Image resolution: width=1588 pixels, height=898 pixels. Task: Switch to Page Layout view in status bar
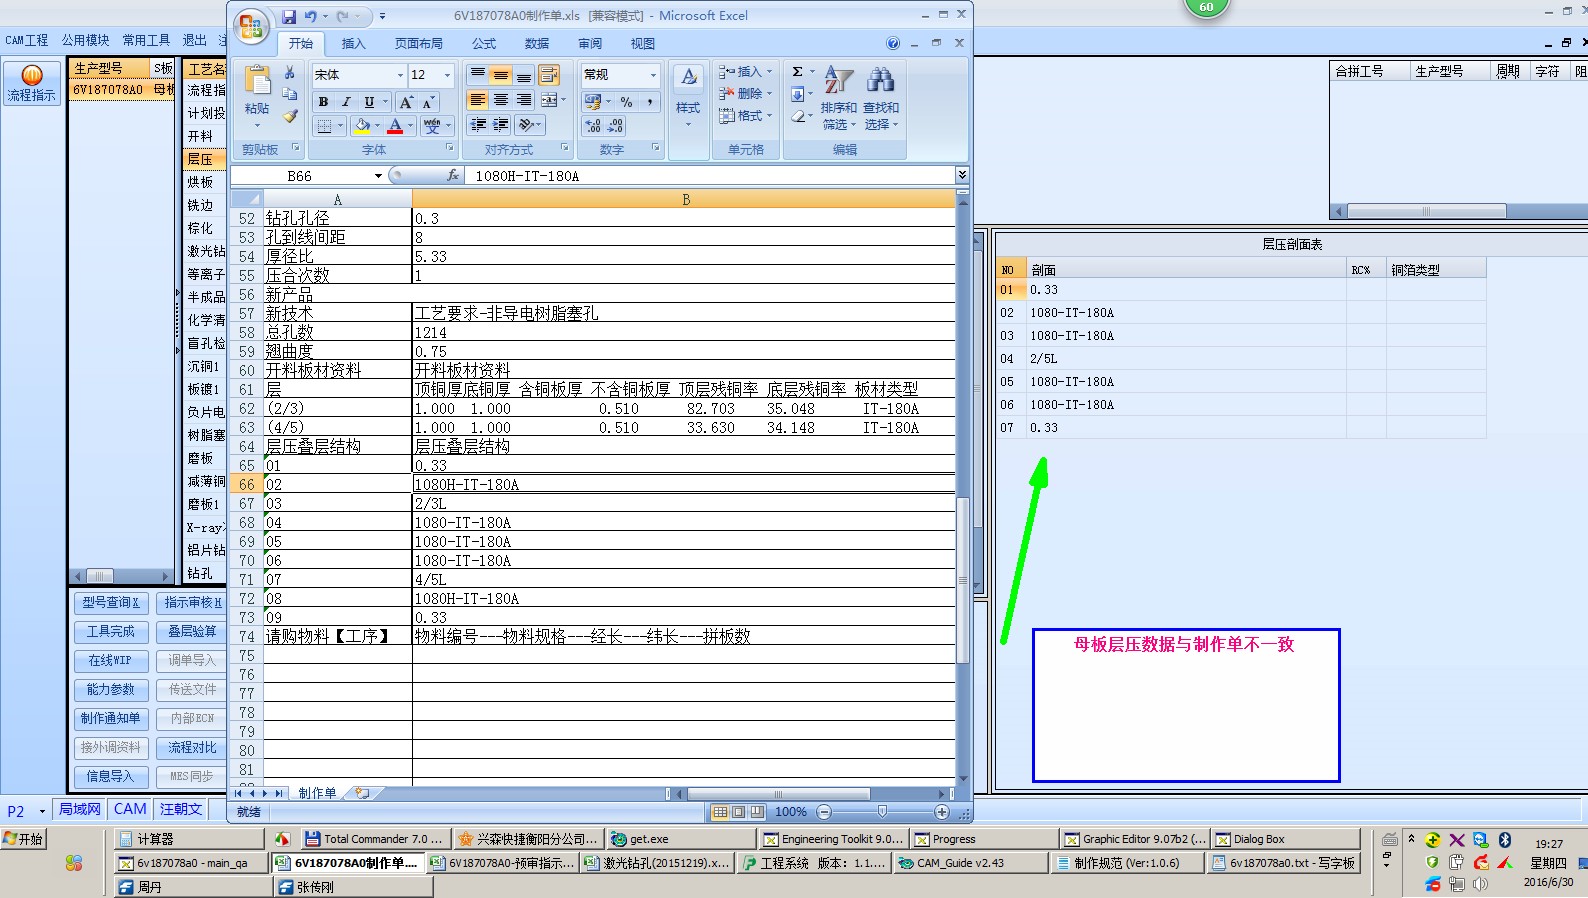(738, 812)
